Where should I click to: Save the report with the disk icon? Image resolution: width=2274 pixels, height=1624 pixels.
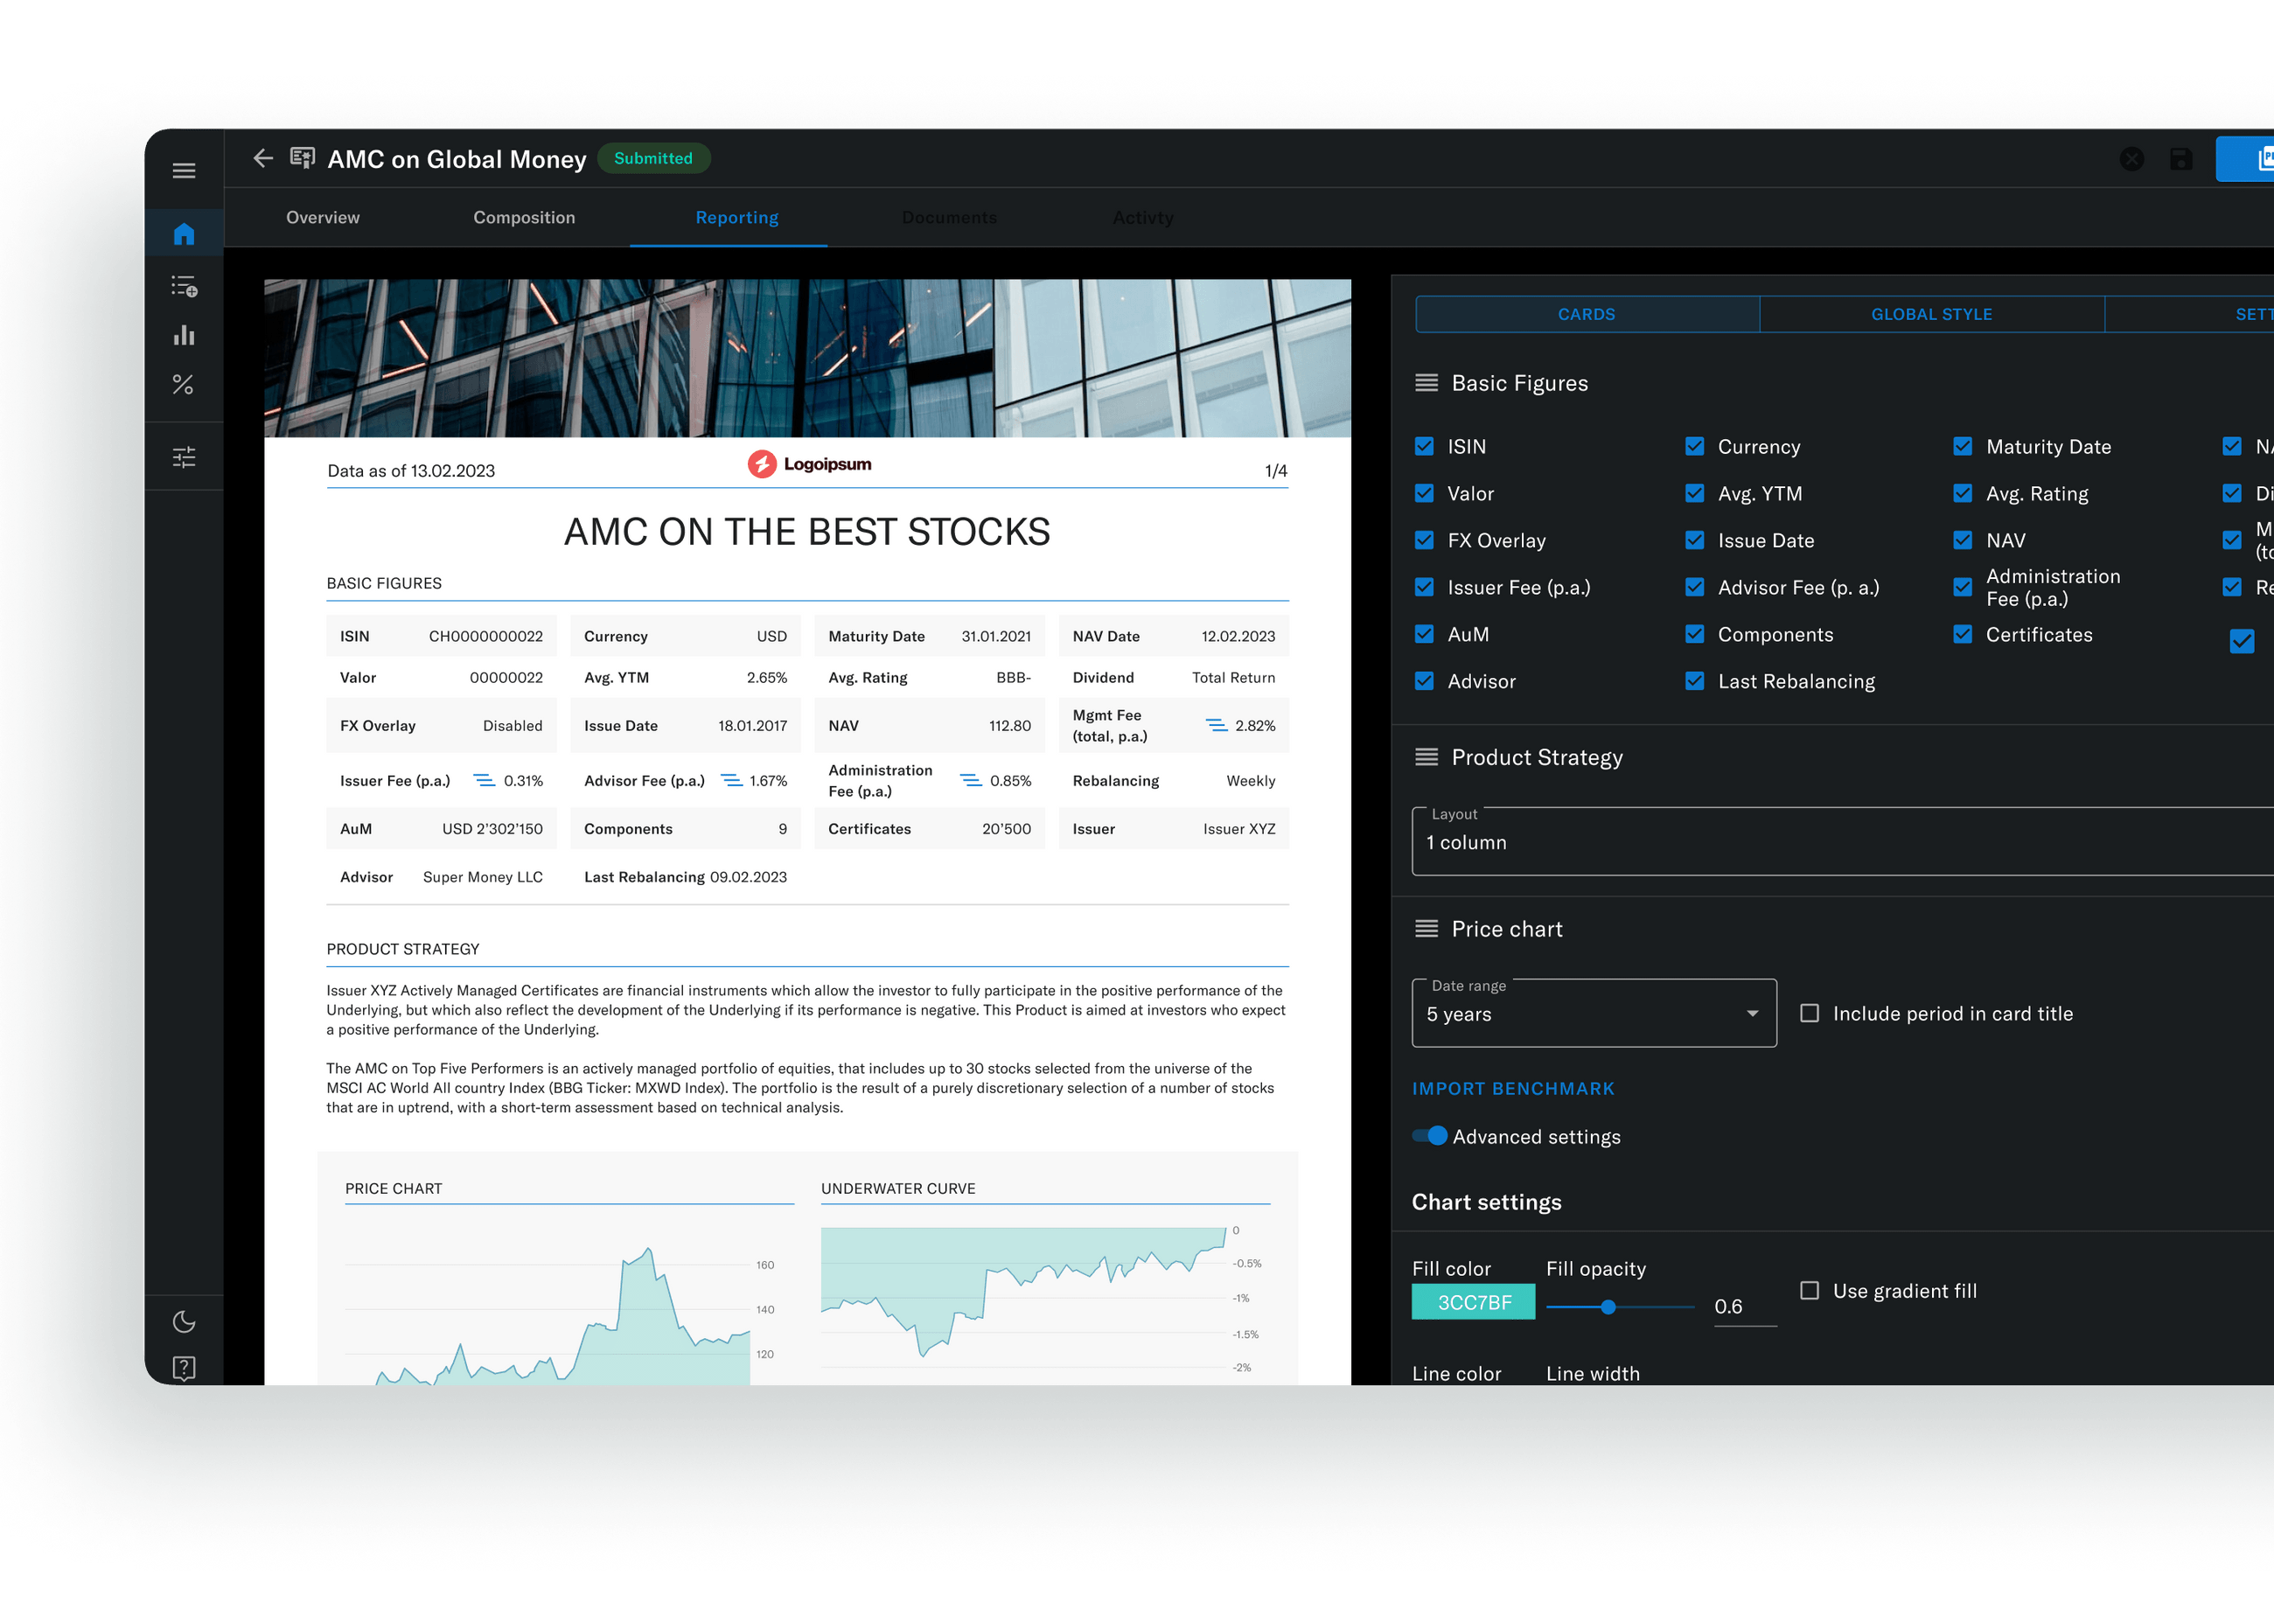tap(2180, 158)
